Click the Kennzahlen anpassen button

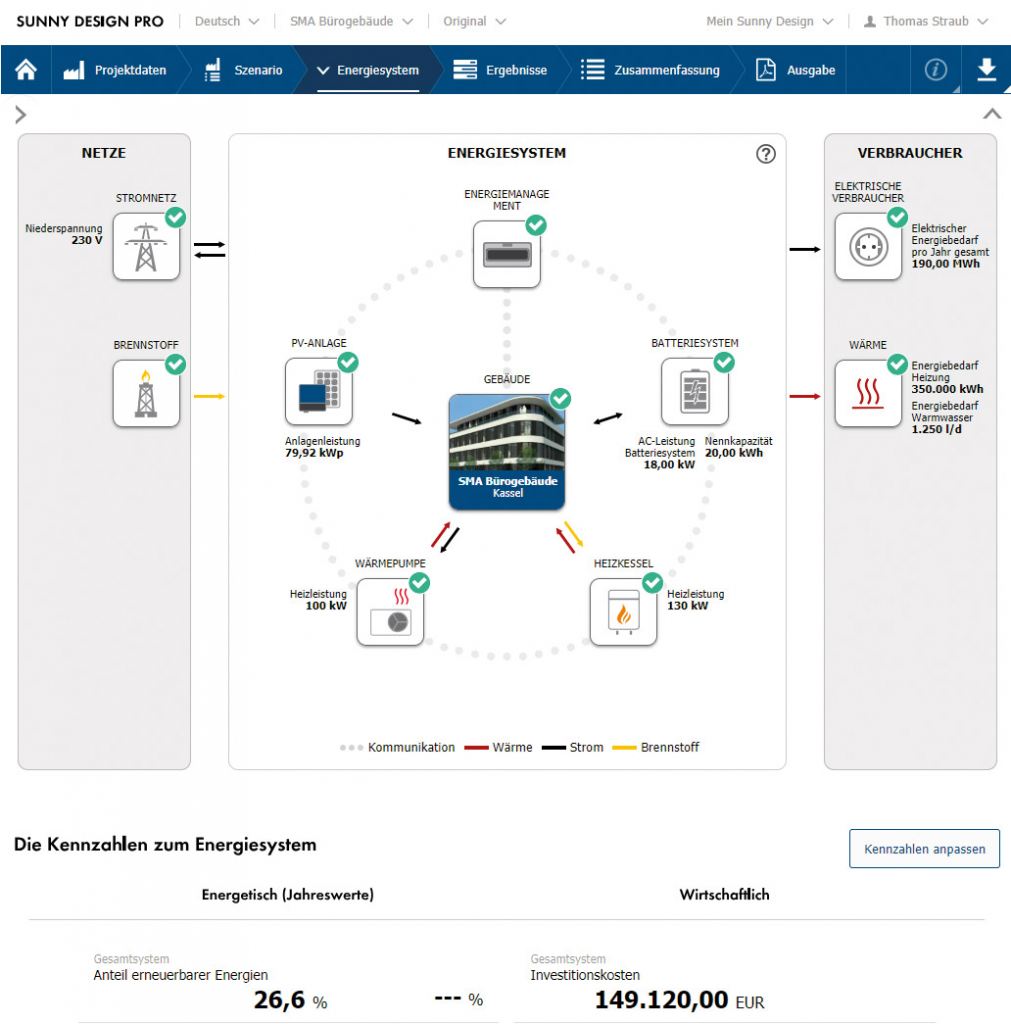924,848
